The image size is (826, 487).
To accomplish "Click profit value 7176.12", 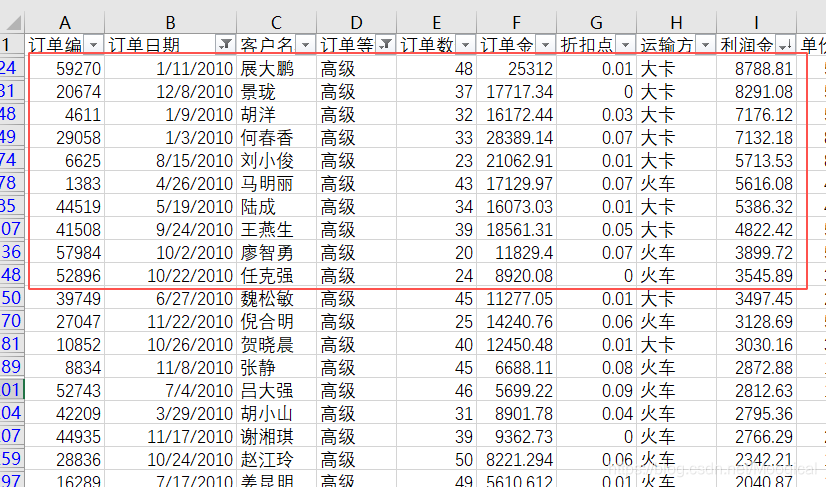I will (764, 115).
